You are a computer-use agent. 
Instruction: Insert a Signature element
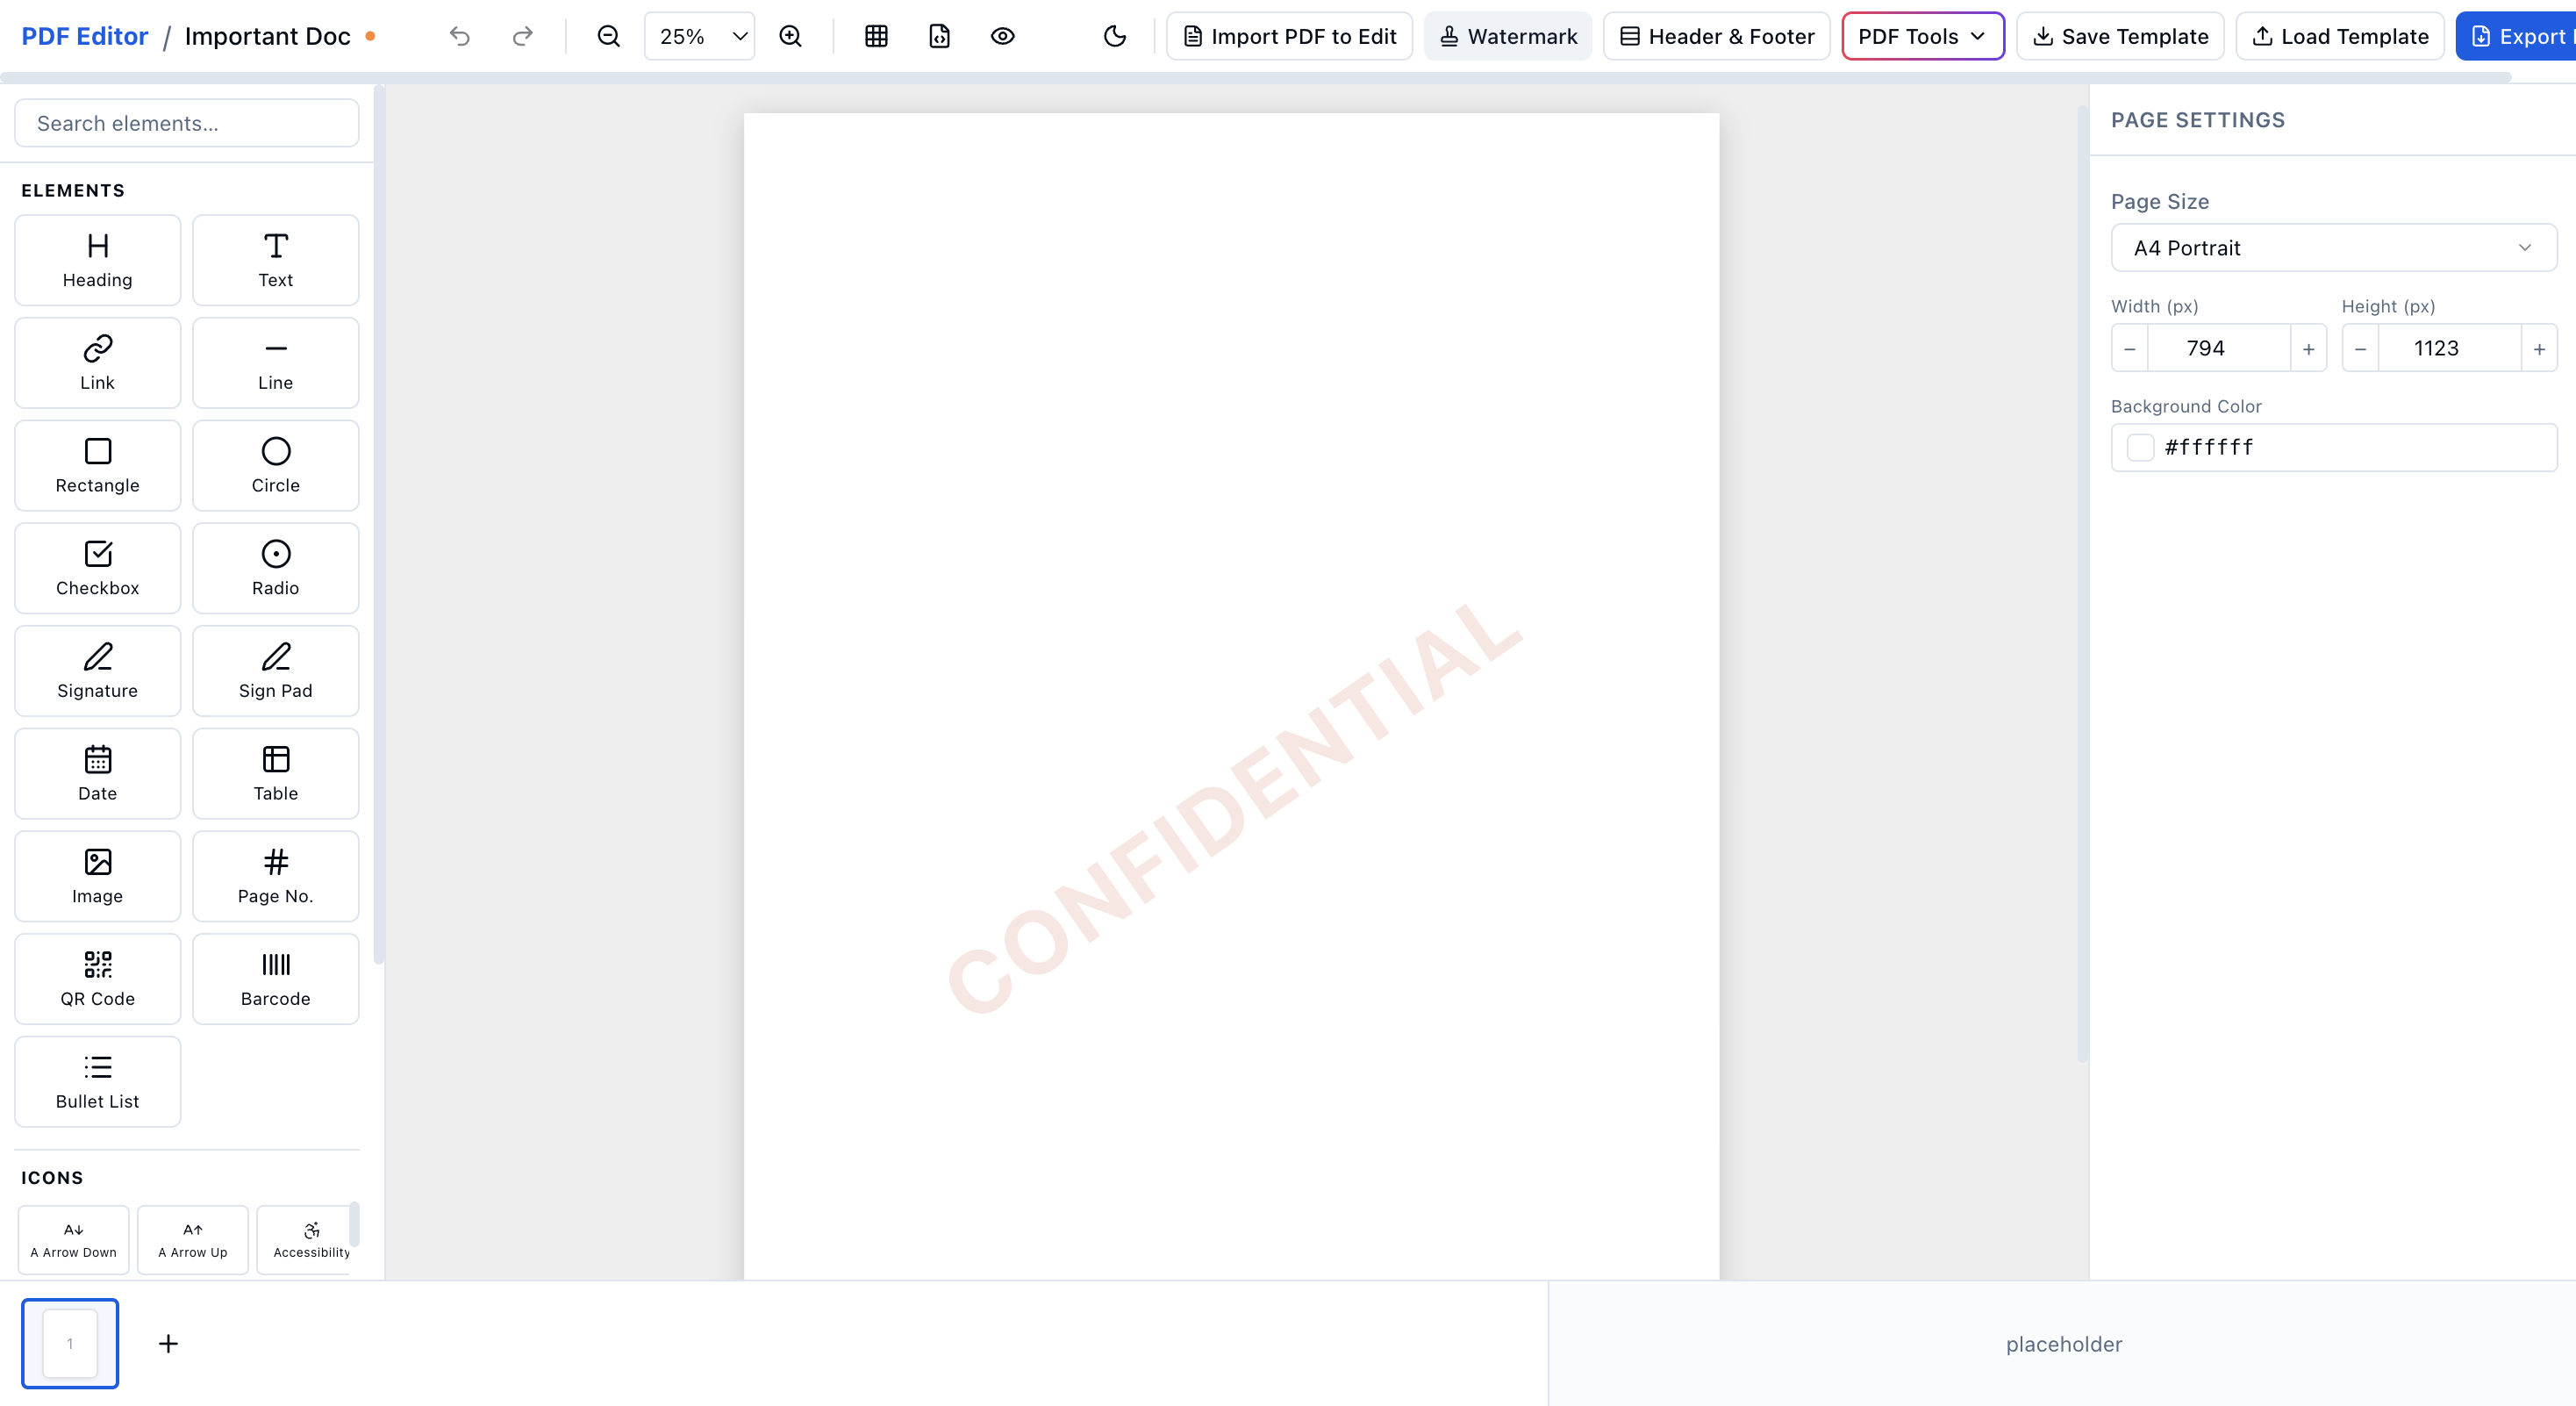coord(97,670)
